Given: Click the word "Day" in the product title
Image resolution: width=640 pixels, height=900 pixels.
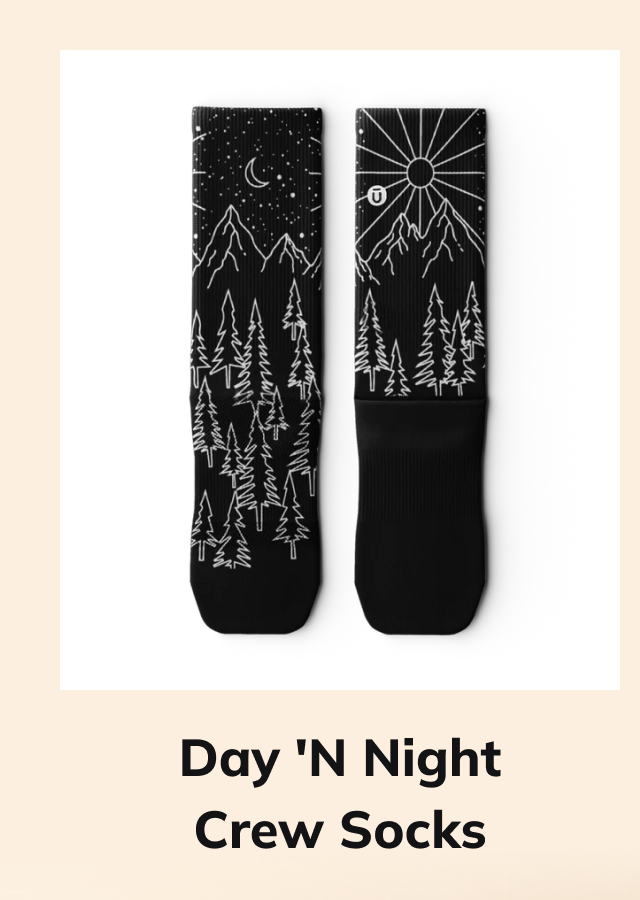Looking at the screenshot, I should tap(228, 761).
